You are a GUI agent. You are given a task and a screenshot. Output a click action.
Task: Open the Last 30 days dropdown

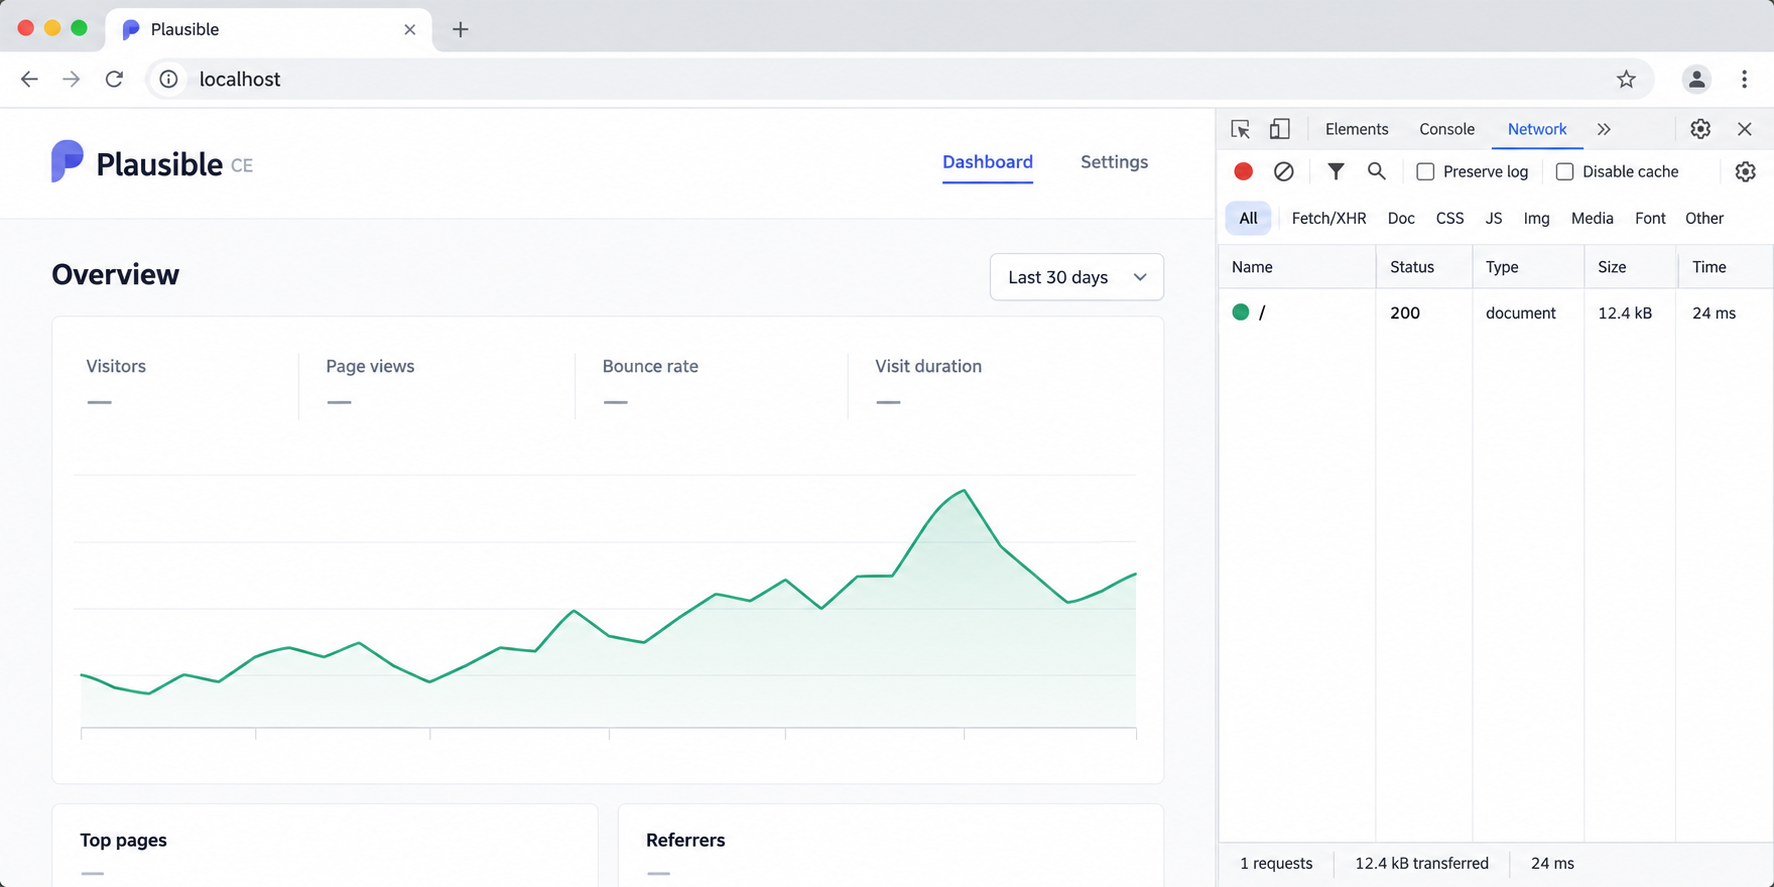click(x=1076, y=277)
